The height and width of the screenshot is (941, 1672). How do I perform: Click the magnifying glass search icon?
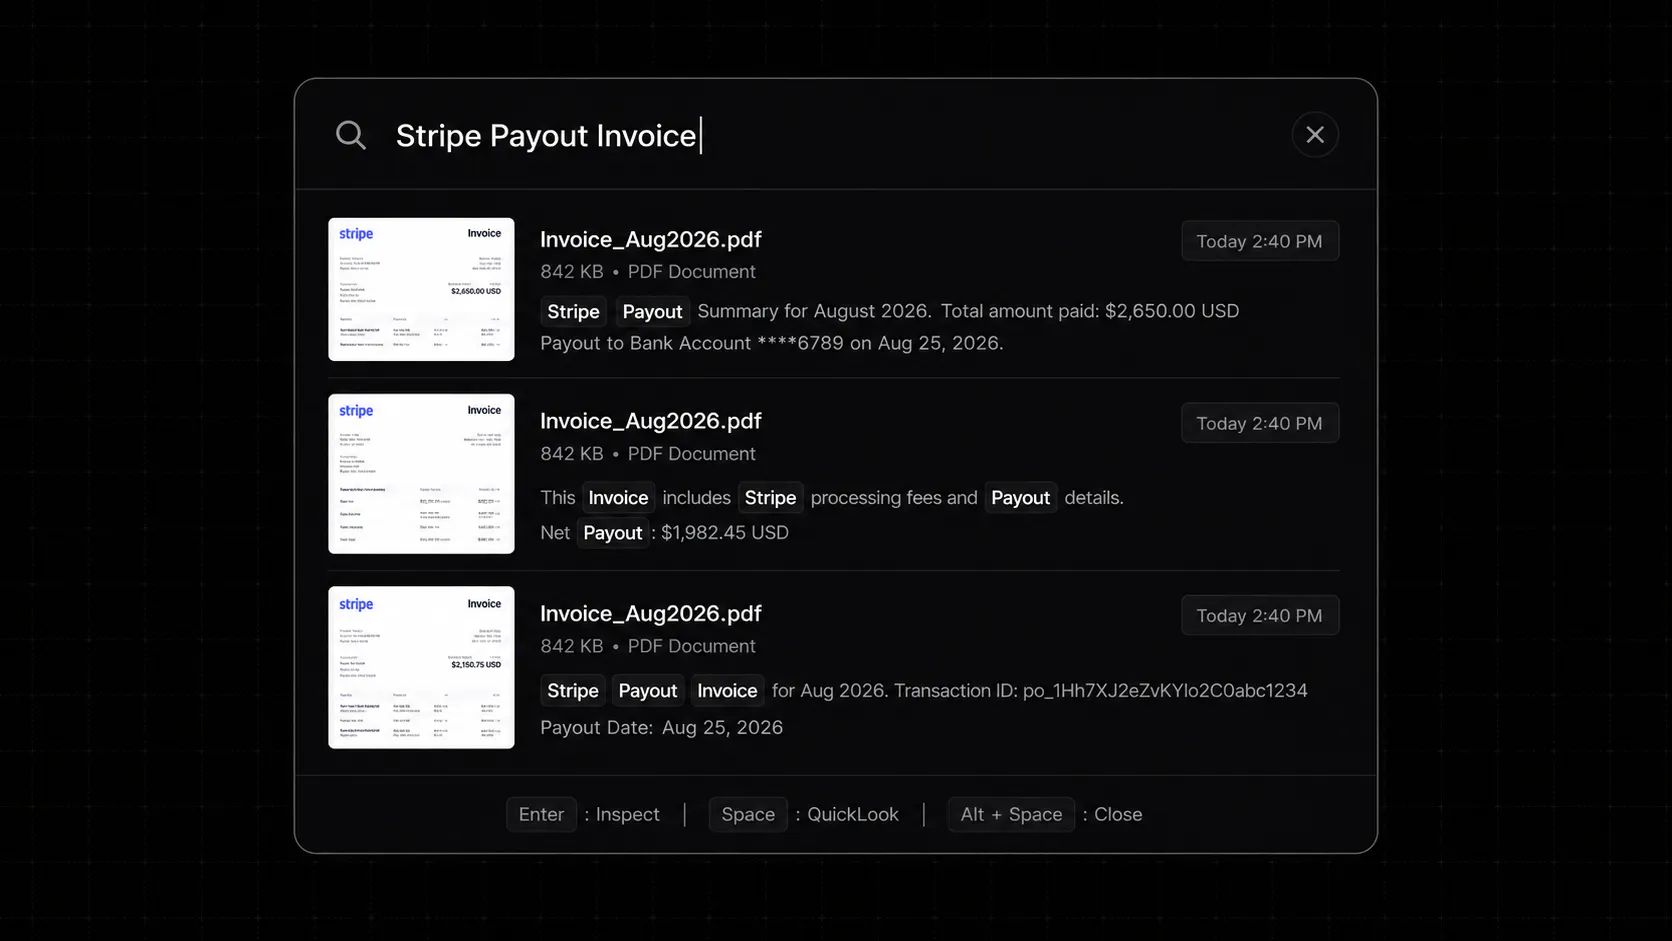(x=351, y=135)
